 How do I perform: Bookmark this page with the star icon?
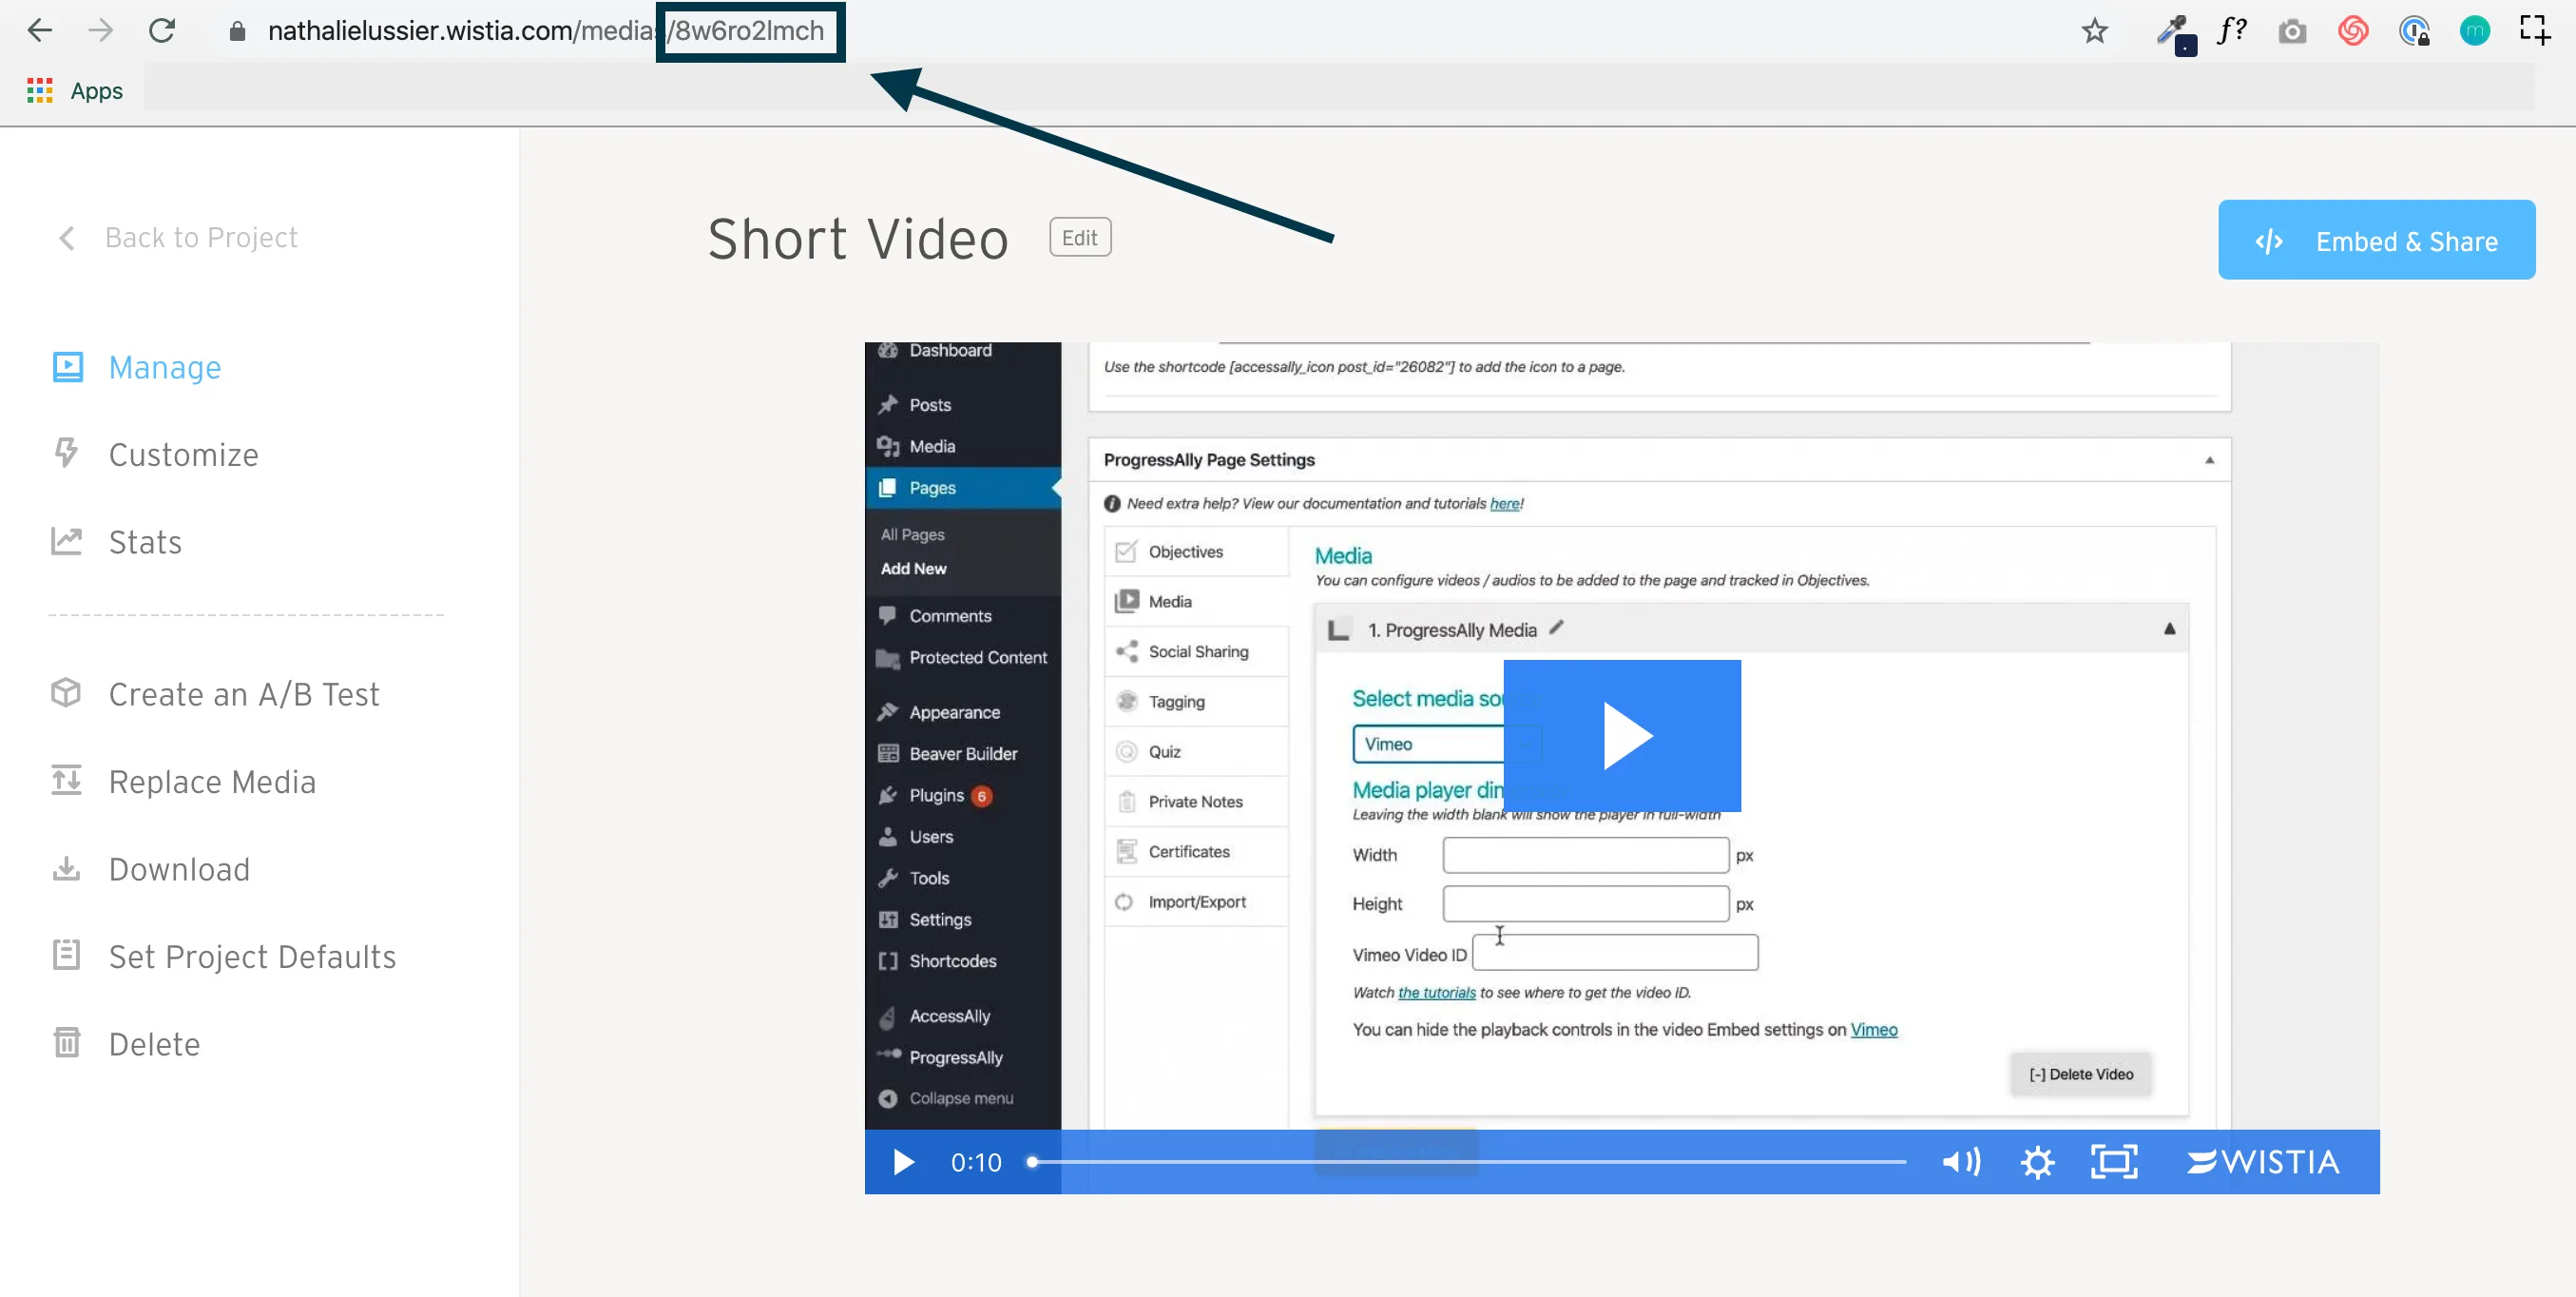pyautogui.click(x=2095, y=31)
